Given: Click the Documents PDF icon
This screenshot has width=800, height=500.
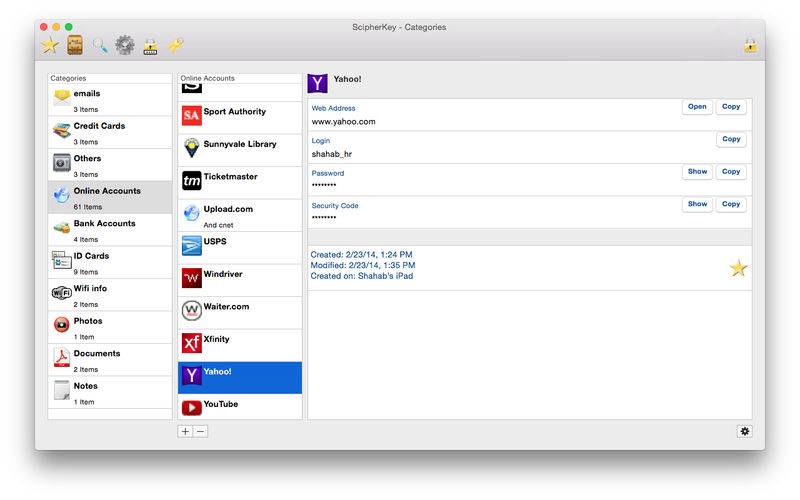Looking at the screenshot, I should (x=62, y=357).
